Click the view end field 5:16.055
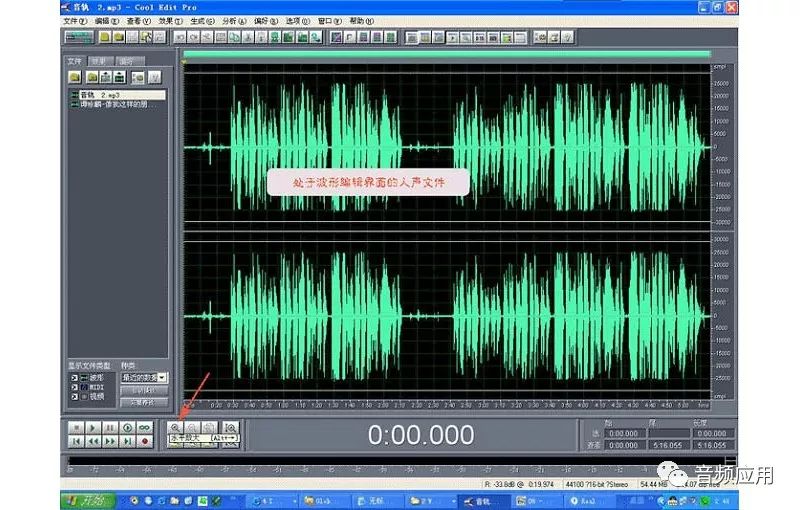This screenshot has width=800, height=510. click(669, 445)
